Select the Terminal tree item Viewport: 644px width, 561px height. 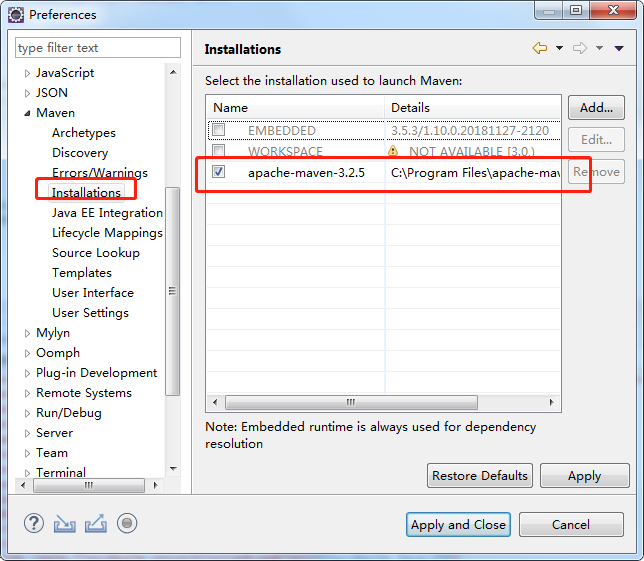click(61, 473)
